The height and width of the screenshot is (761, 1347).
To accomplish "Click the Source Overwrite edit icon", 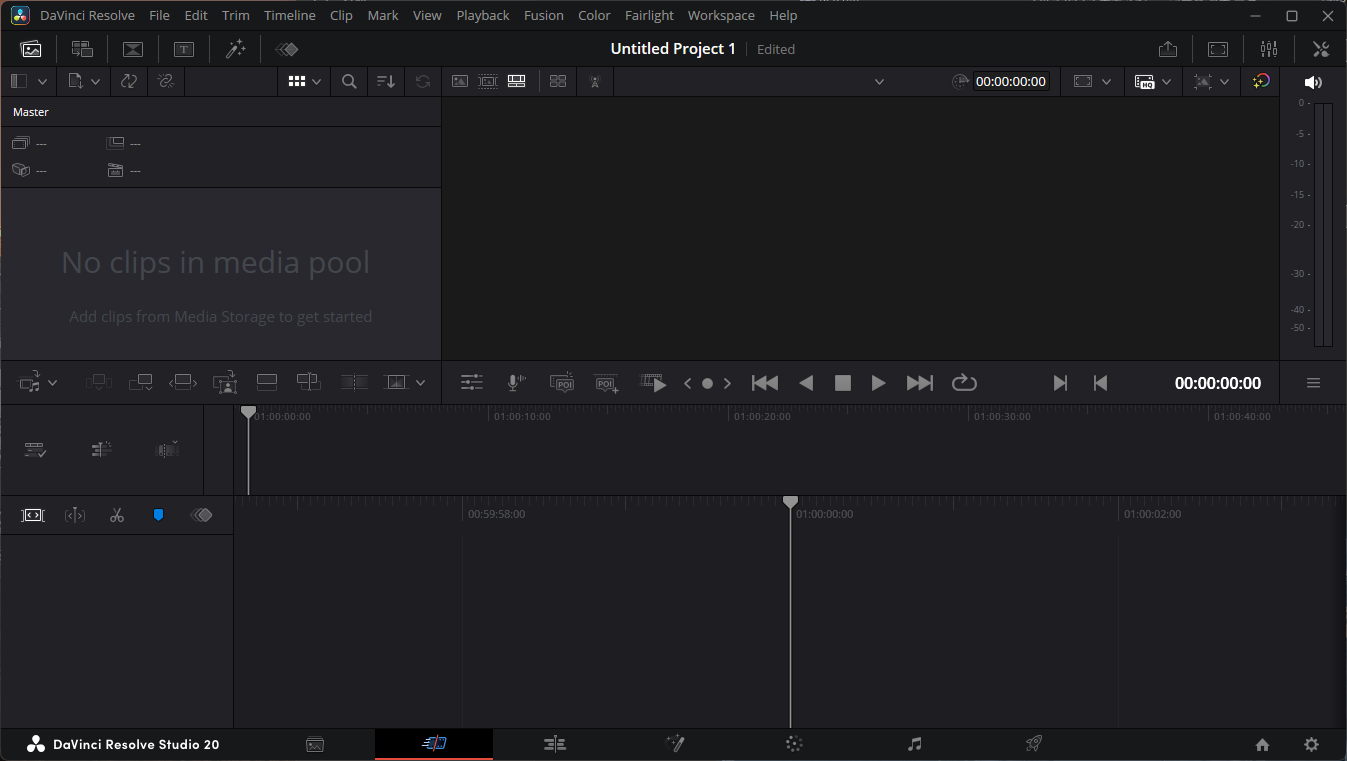I will click(x=309, y=382).
